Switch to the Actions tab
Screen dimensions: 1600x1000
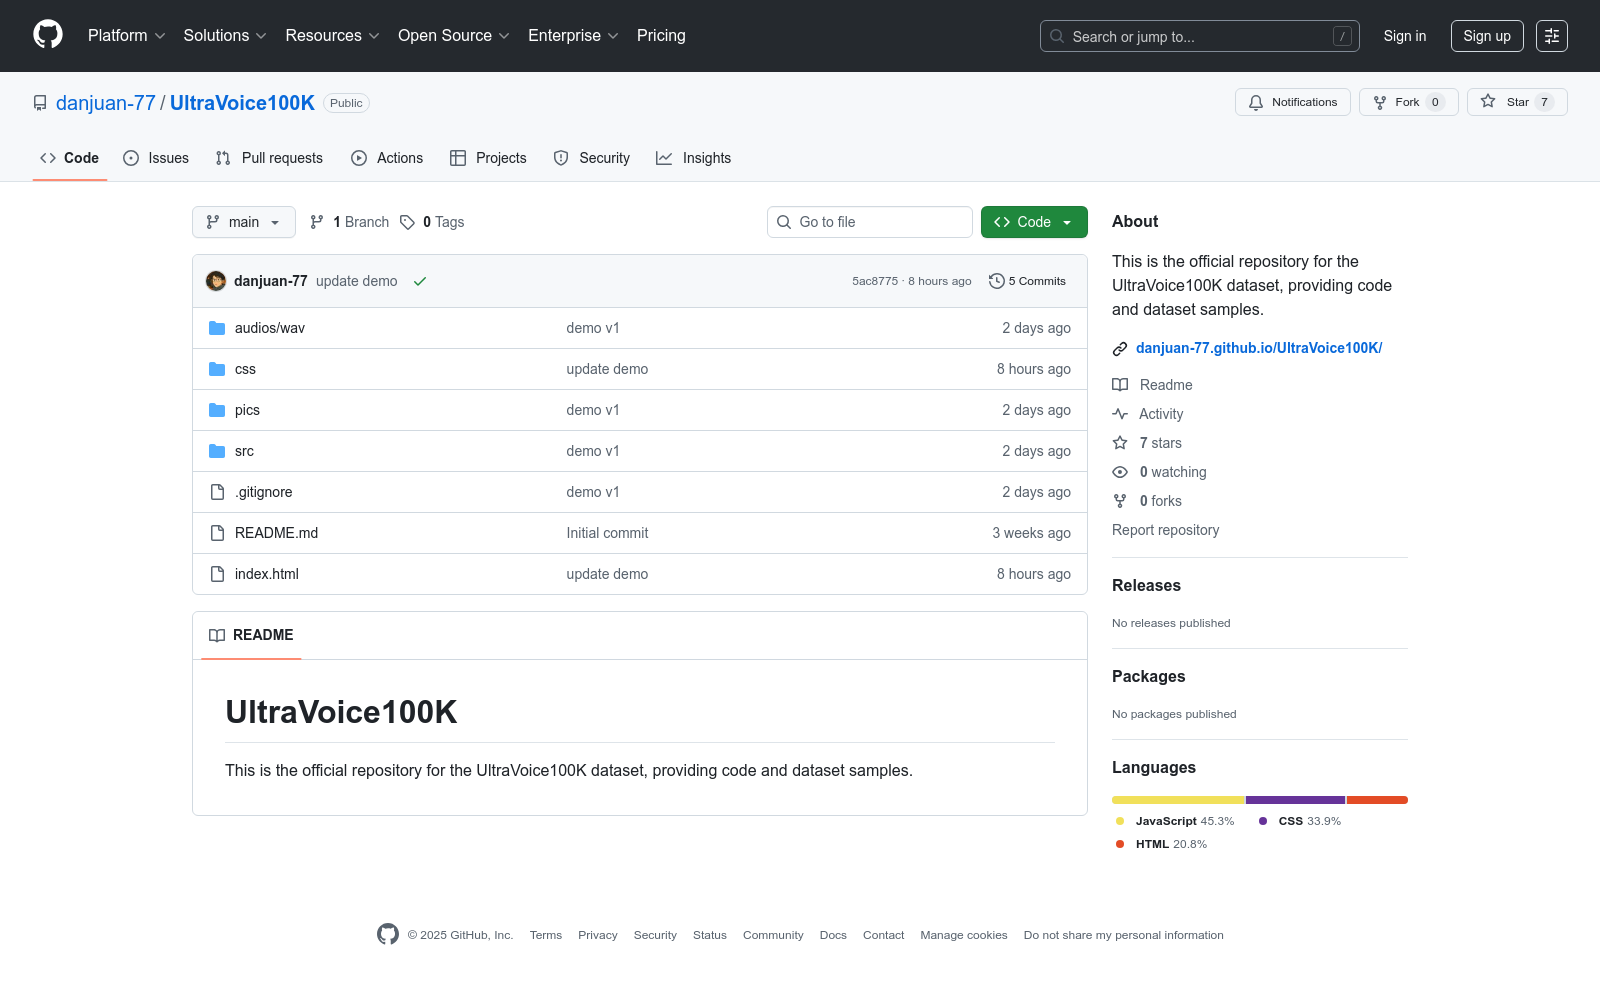387,158
